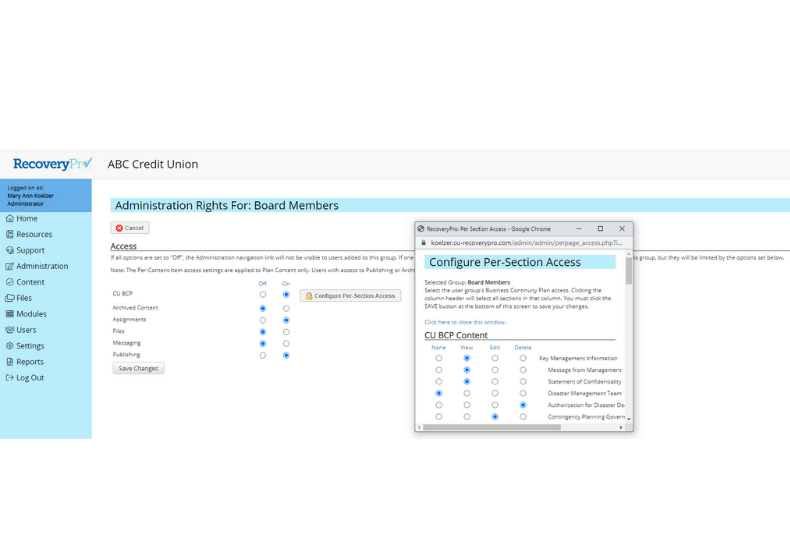Click the popup scroll down arrow
The height and width of the screenshot is (560, 790).
(629, 419)
